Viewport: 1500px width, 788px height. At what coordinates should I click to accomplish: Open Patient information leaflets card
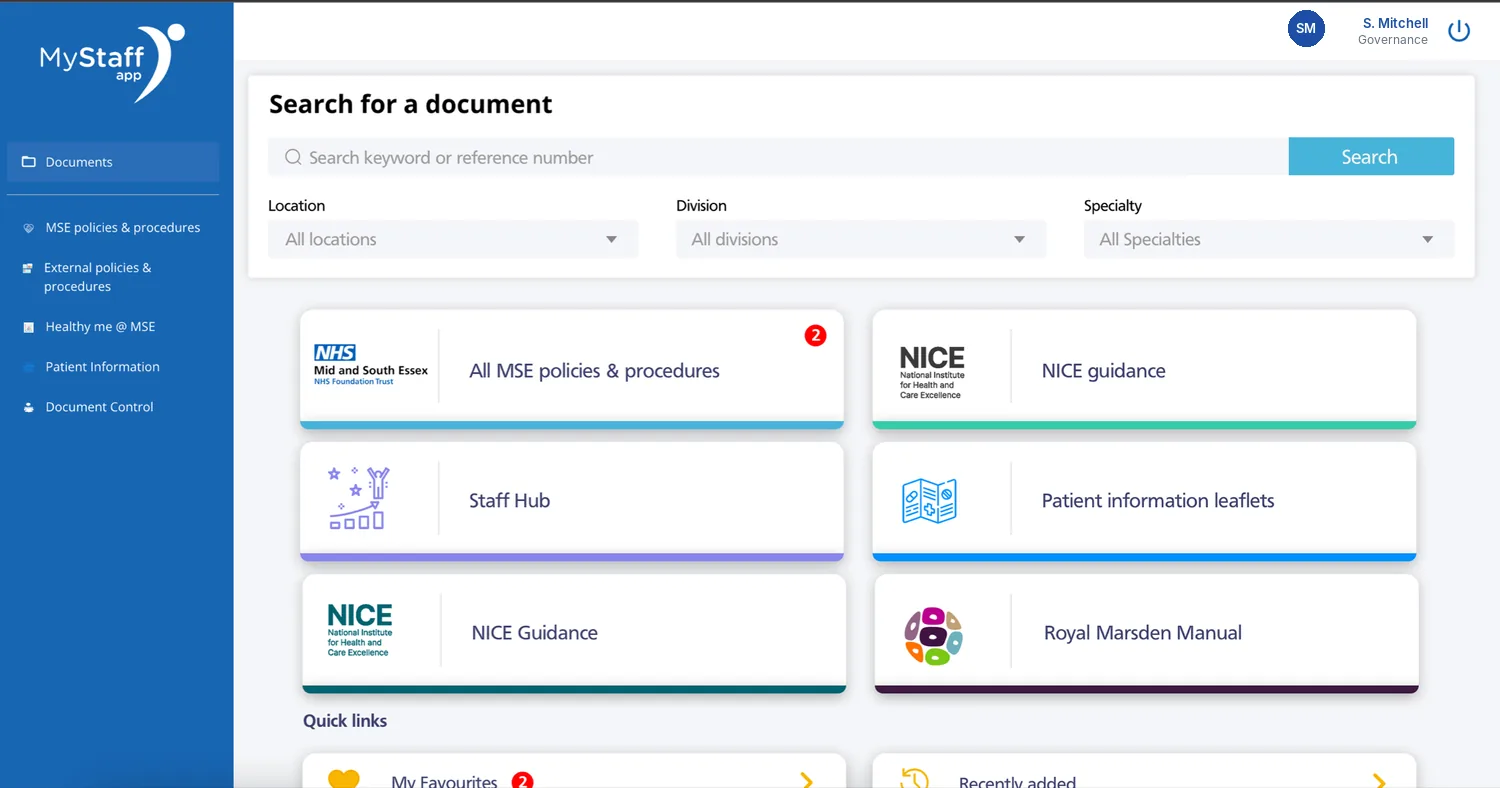tap(1144, 501)
